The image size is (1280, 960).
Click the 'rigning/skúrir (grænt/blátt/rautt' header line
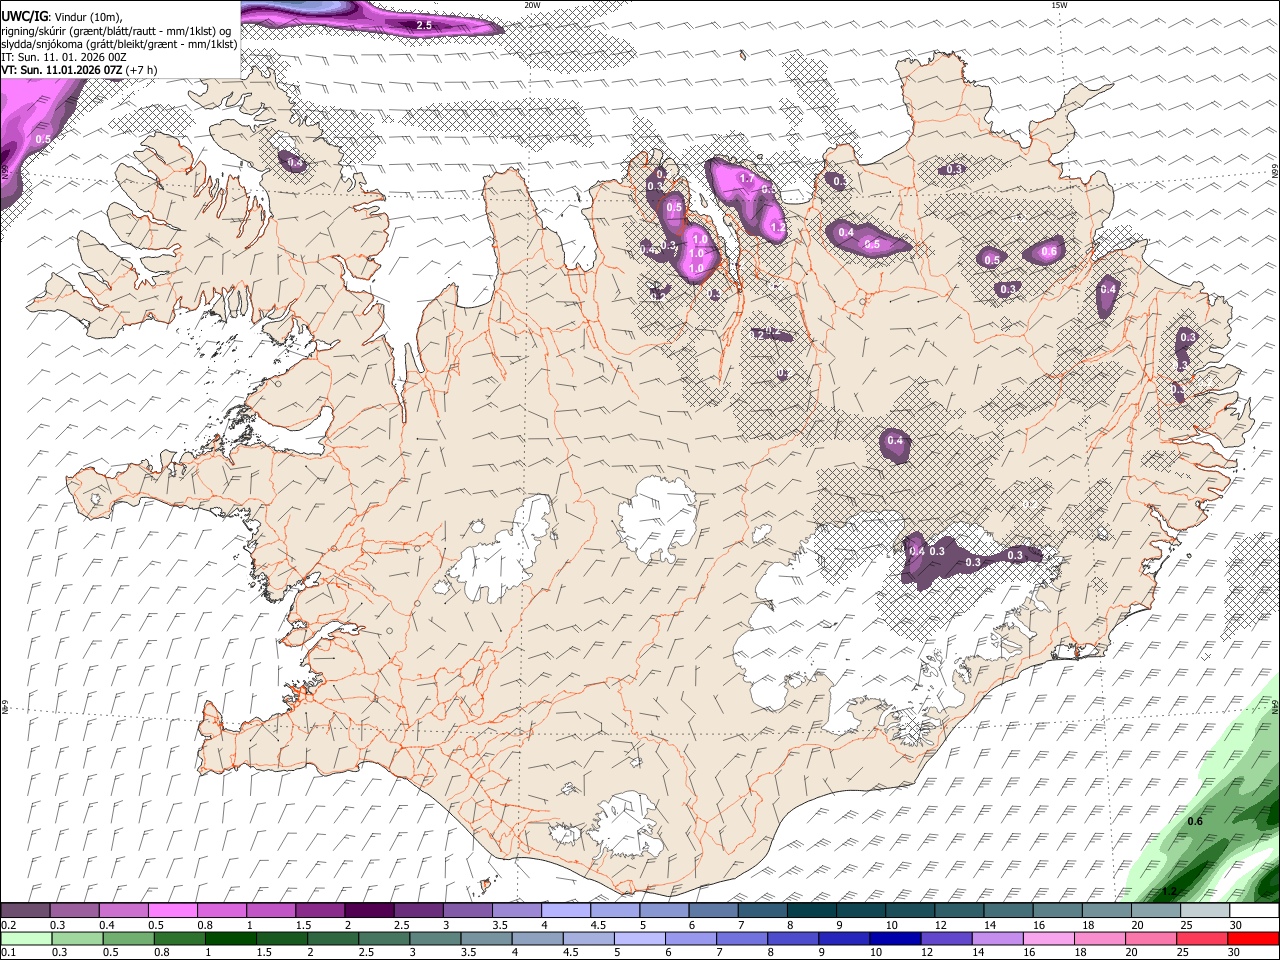(117, 30)
